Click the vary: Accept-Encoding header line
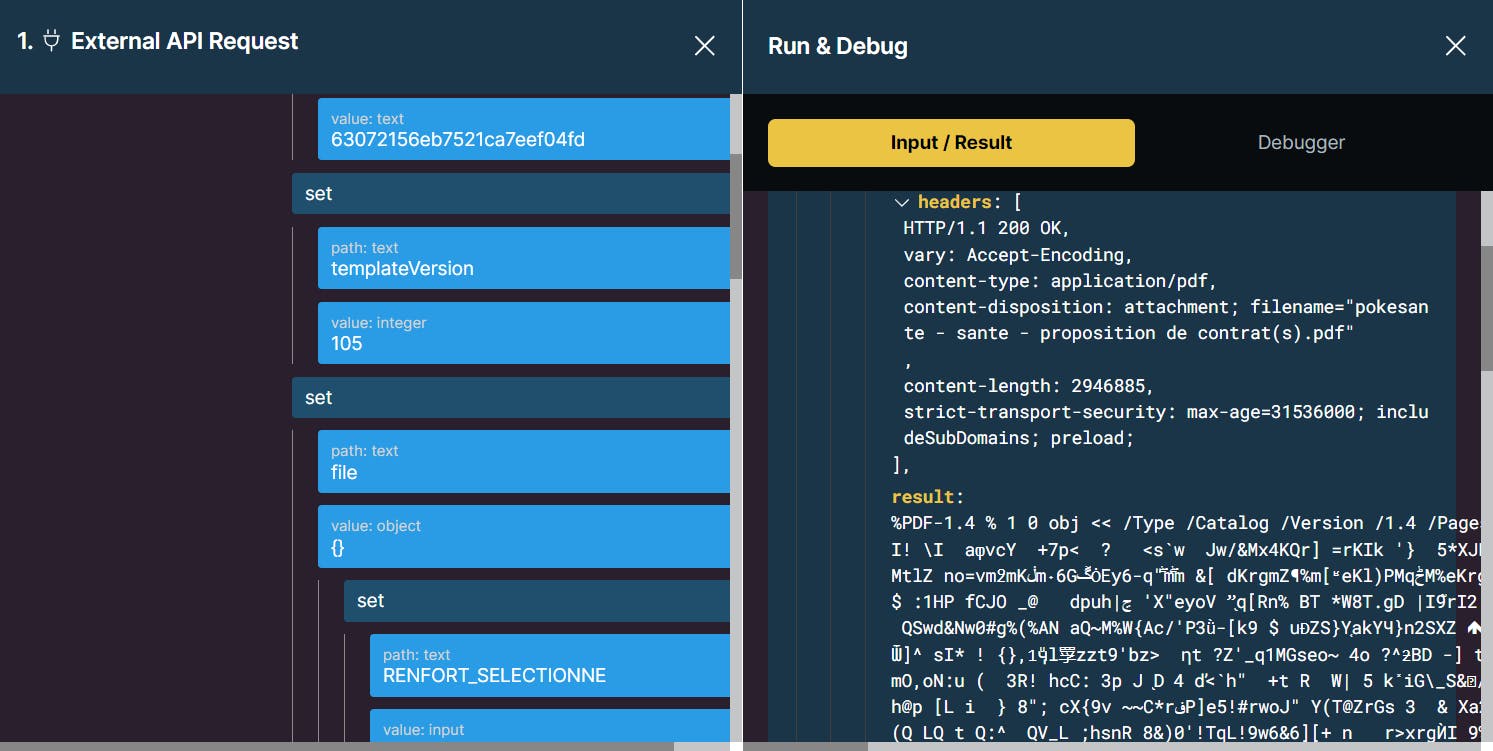Screen dimensions: 1493x751 pos(1018,255)
